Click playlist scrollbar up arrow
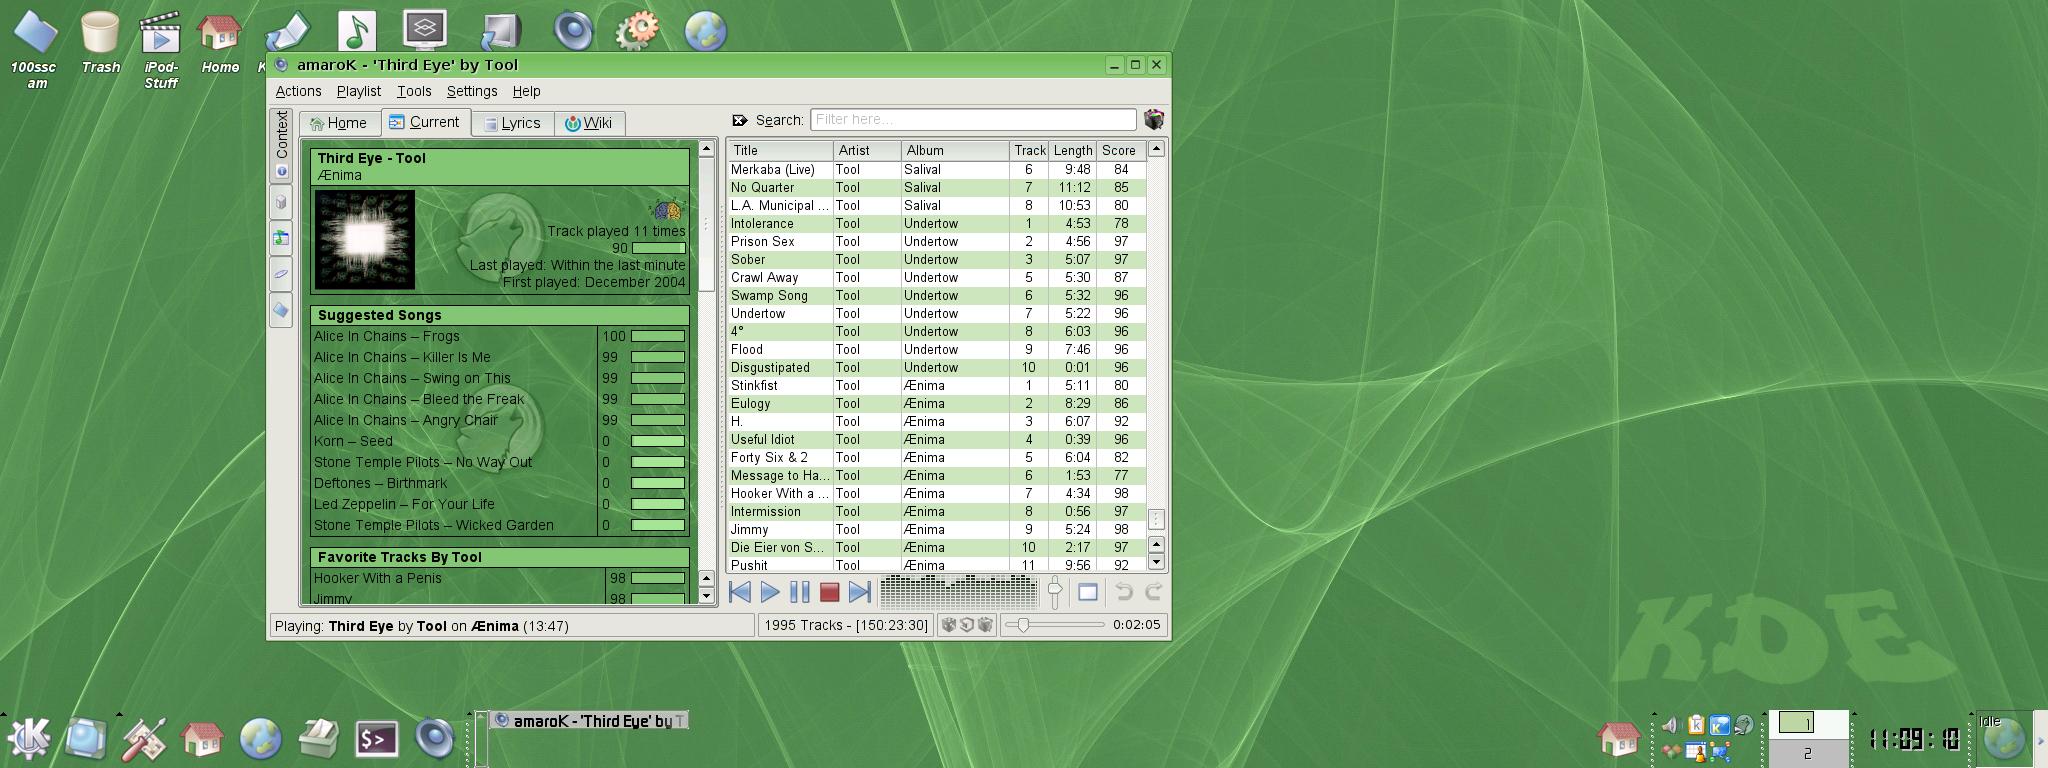 click(x=1156, y=149)
